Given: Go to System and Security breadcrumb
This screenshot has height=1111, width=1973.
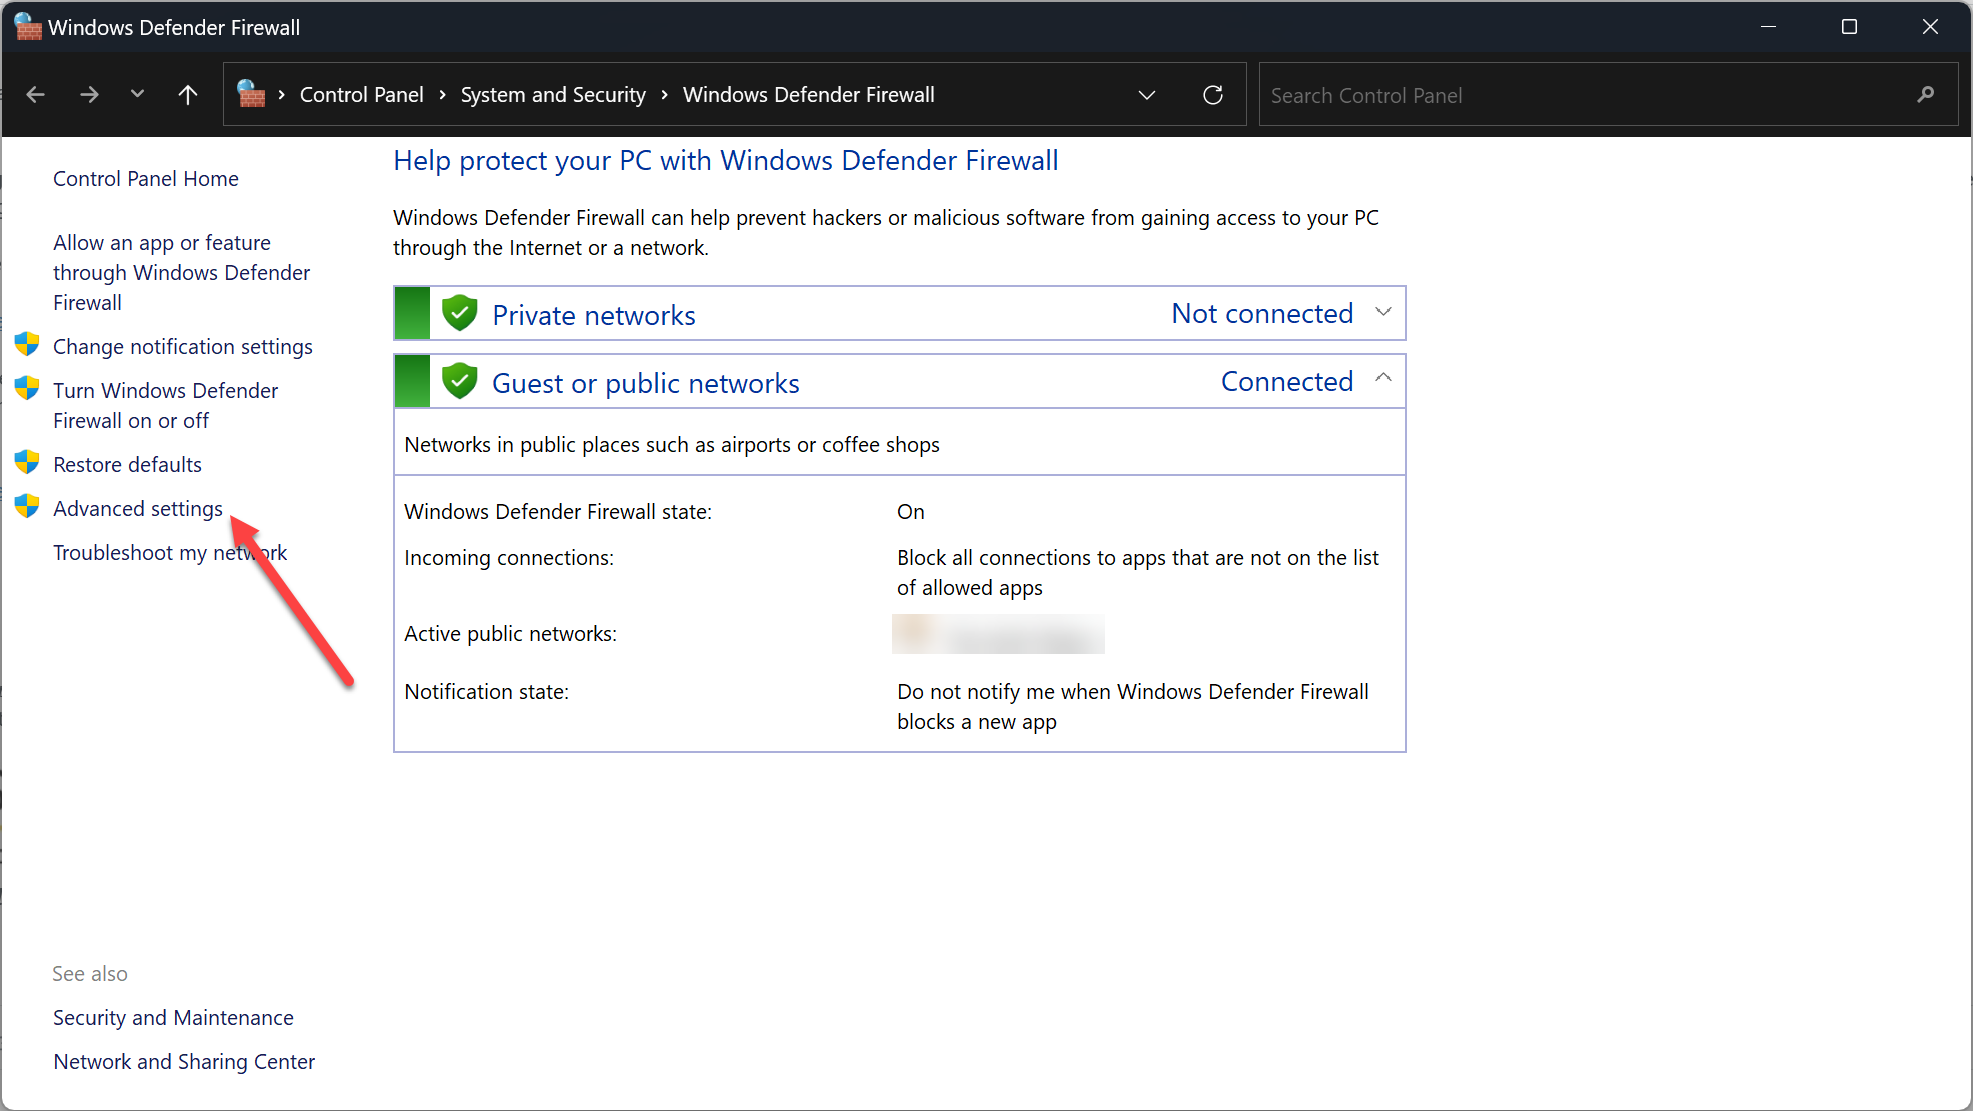Looking at the screenshot, I should click(x=553, y=95).
